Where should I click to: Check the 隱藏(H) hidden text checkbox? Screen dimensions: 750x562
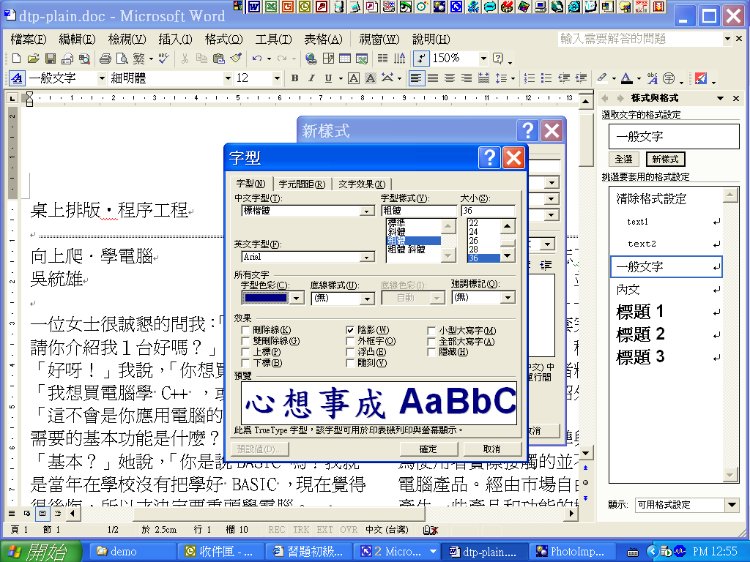431,353
